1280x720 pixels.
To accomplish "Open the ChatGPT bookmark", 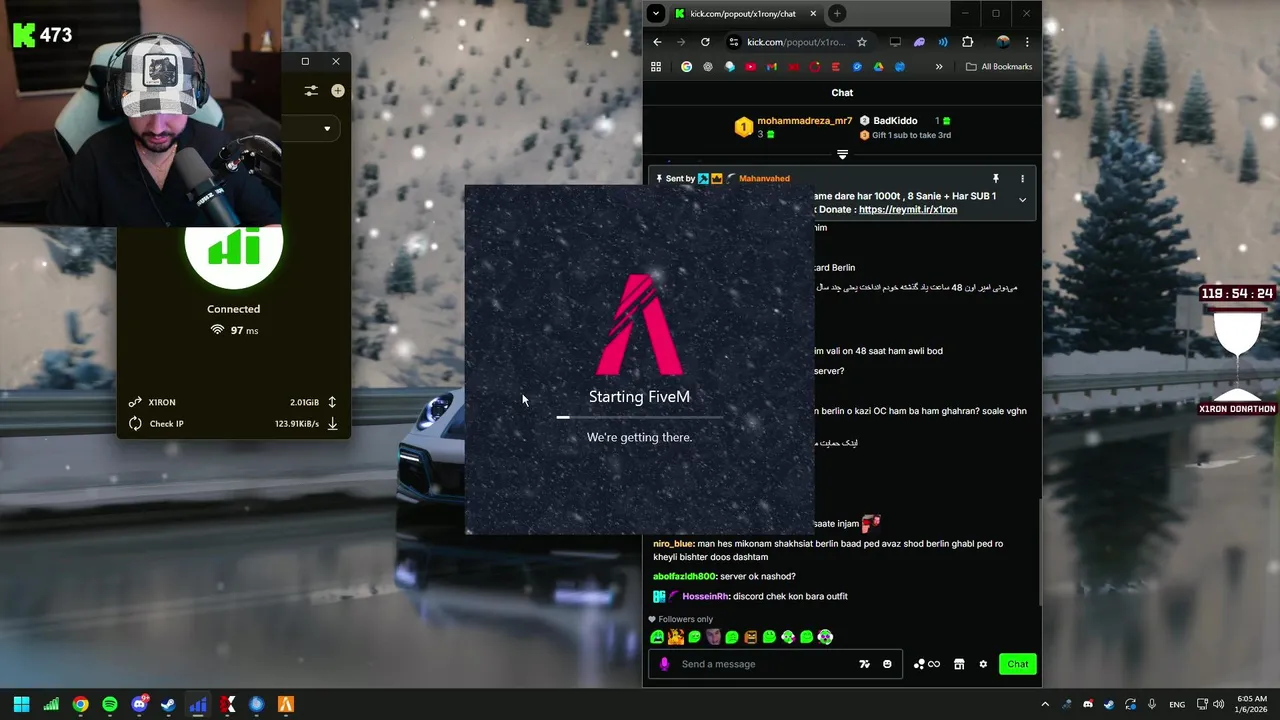I will (x=708, y=67).
